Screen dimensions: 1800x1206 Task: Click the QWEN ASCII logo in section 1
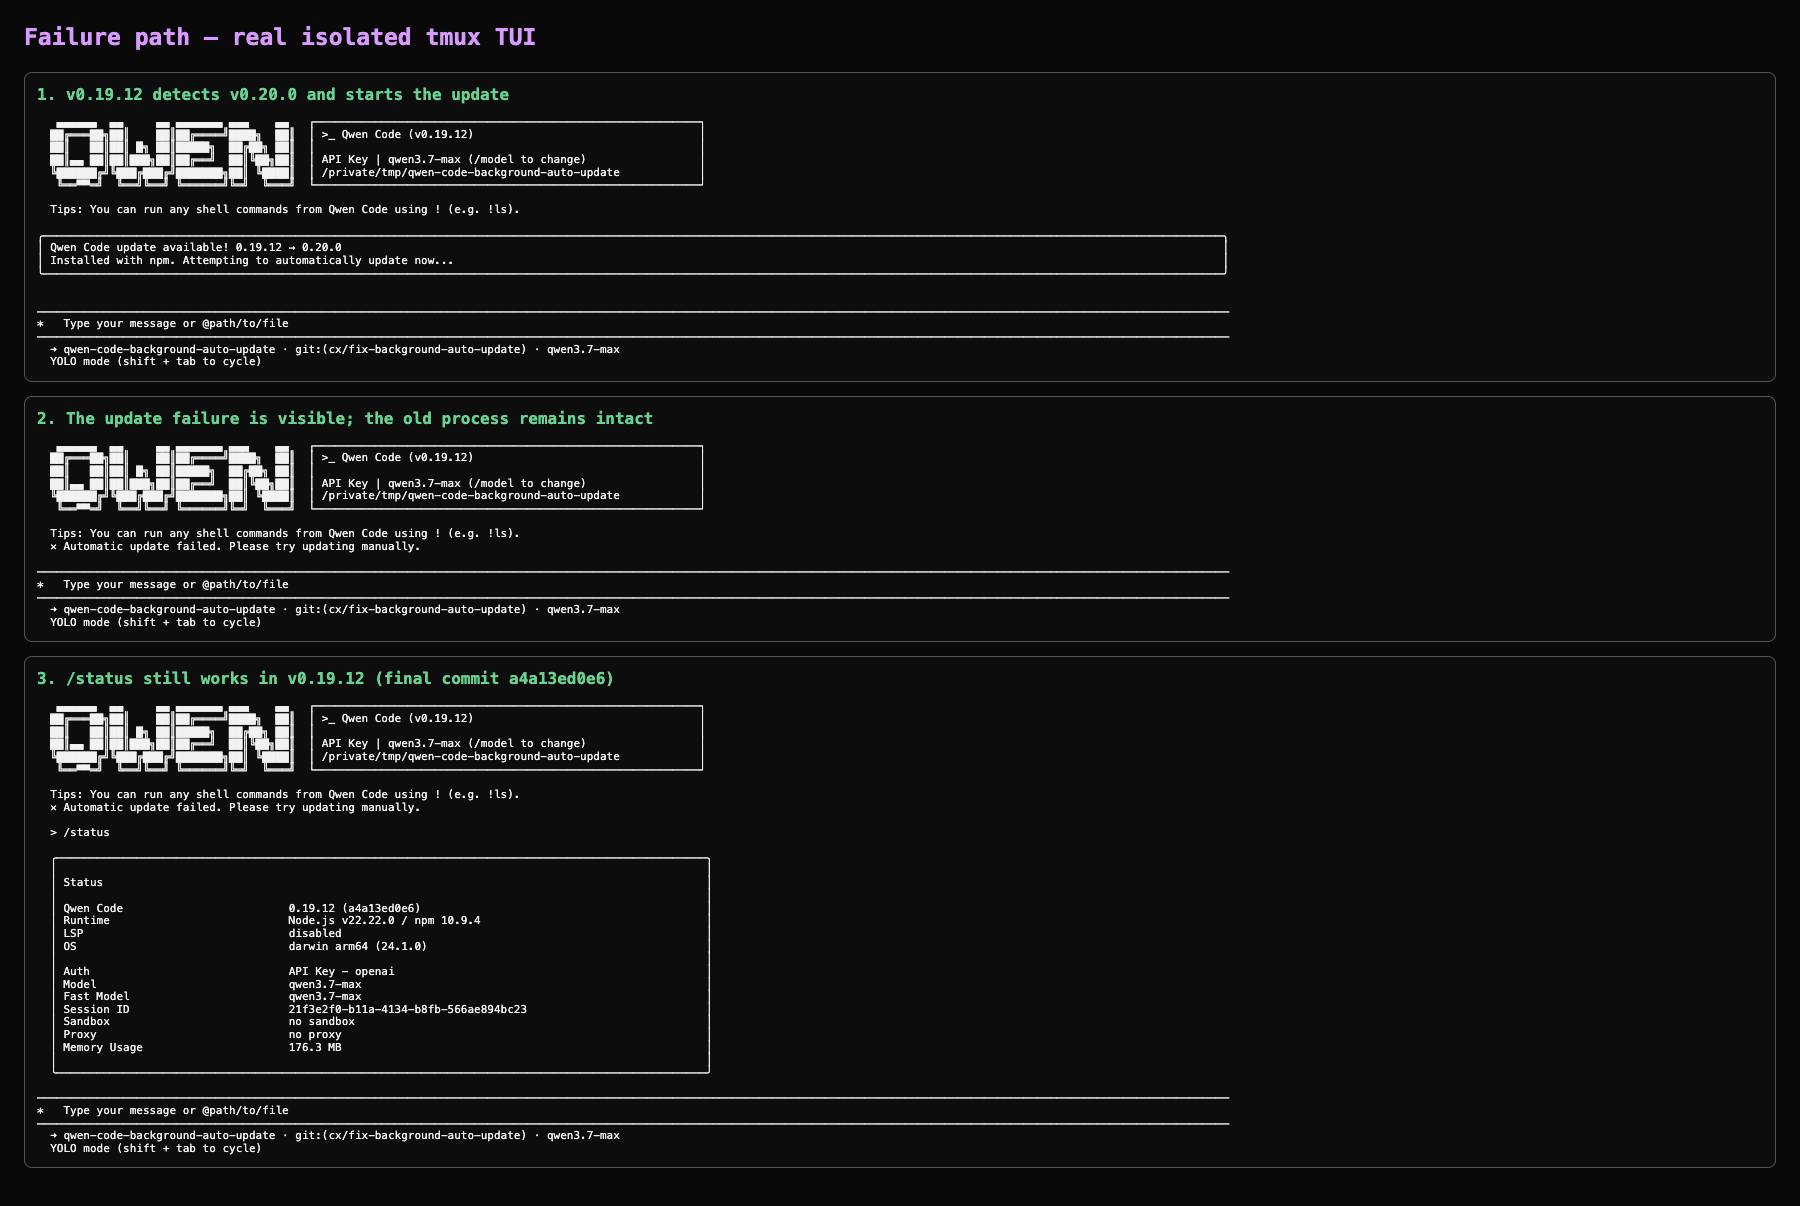pos(172,154)
